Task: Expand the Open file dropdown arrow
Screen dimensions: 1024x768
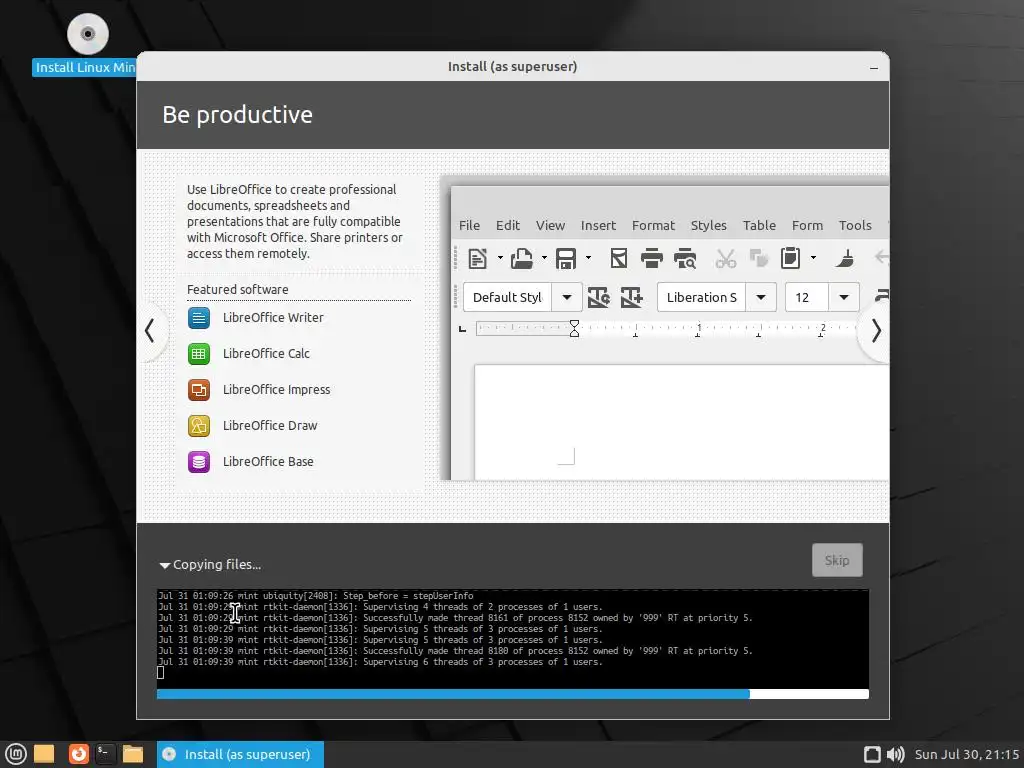Action: tap(544, 258)
